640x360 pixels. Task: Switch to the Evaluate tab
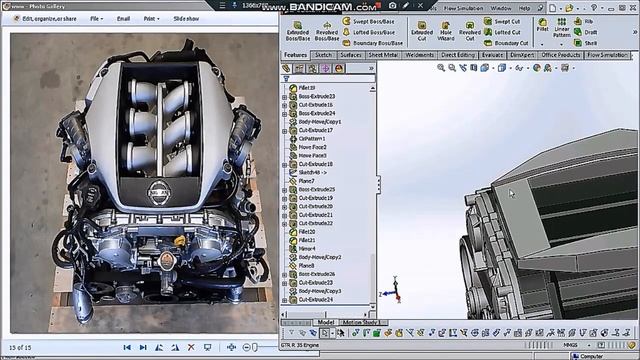pyautogui.click(x=492, y=55)
